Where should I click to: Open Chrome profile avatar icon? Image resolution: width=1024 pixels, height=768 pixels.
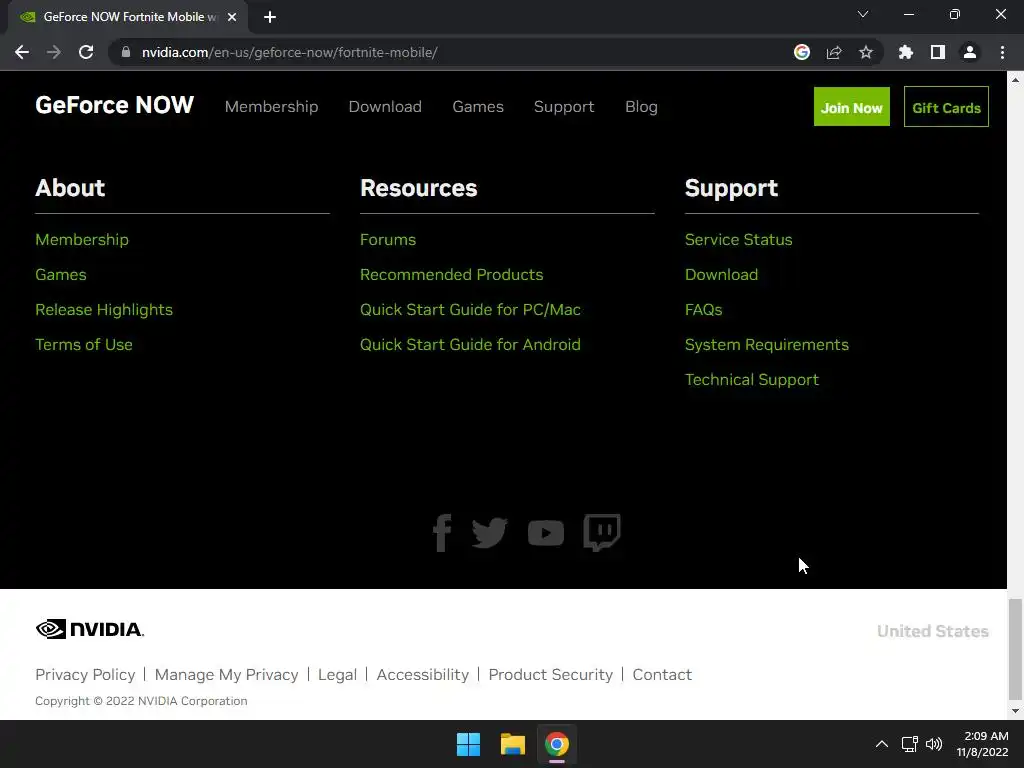(970, 52)
